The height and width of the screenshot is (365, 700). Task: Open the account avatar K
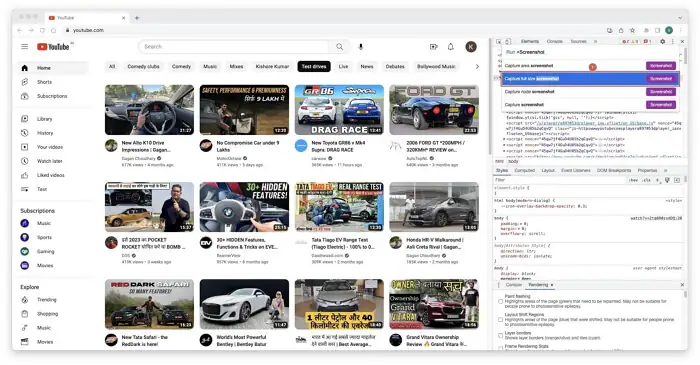pyautogui.click(x=471, y=46)
